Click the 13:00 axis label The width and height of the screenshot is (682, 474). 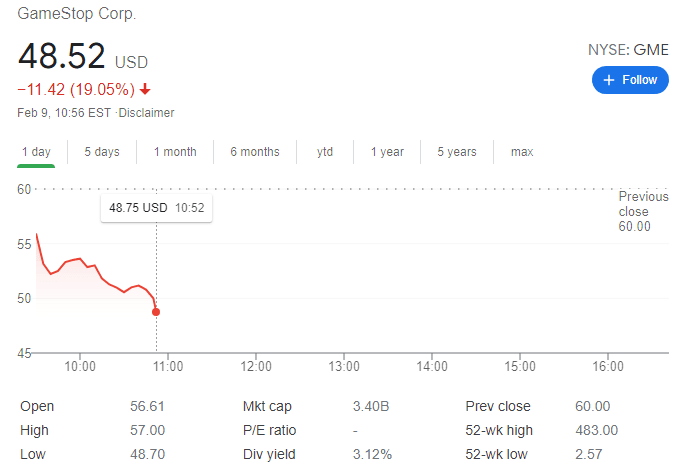[344, 366]
